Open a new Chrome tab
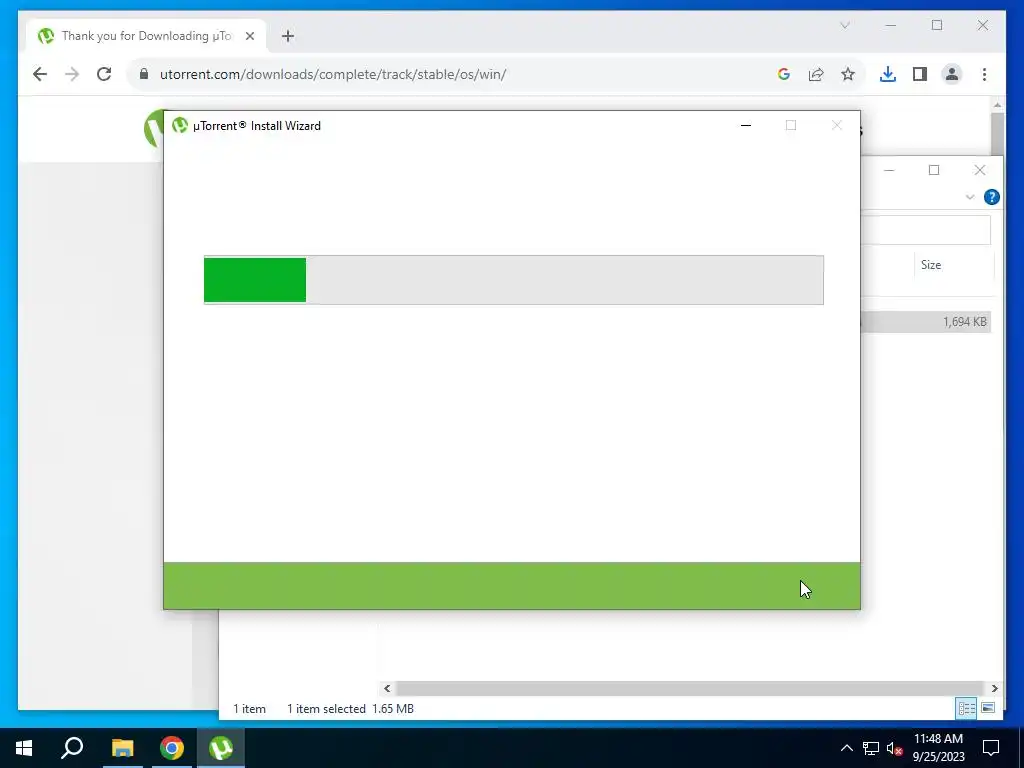This screenshot has width=1024, height=768. click(288, 36)
